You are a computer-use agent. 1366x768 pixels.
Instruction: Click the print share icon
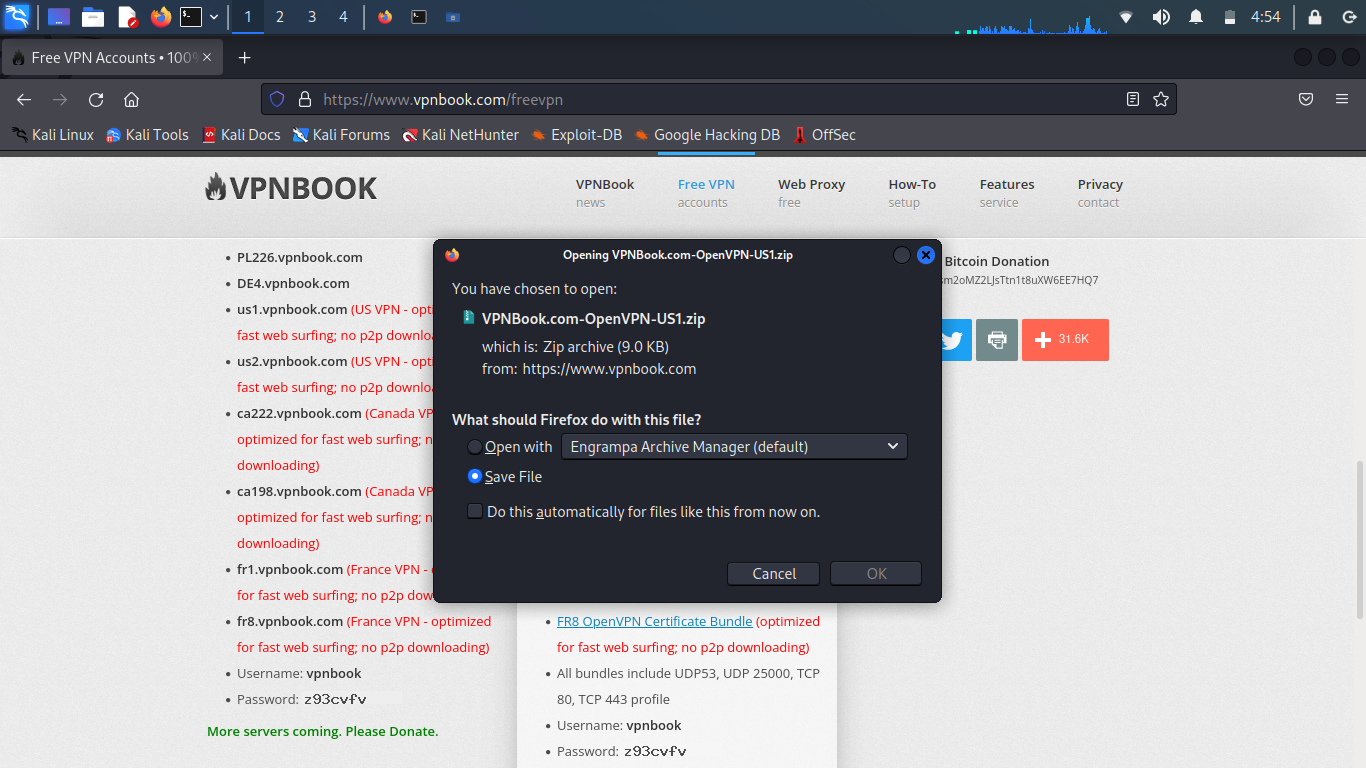[x=996, y=340]
